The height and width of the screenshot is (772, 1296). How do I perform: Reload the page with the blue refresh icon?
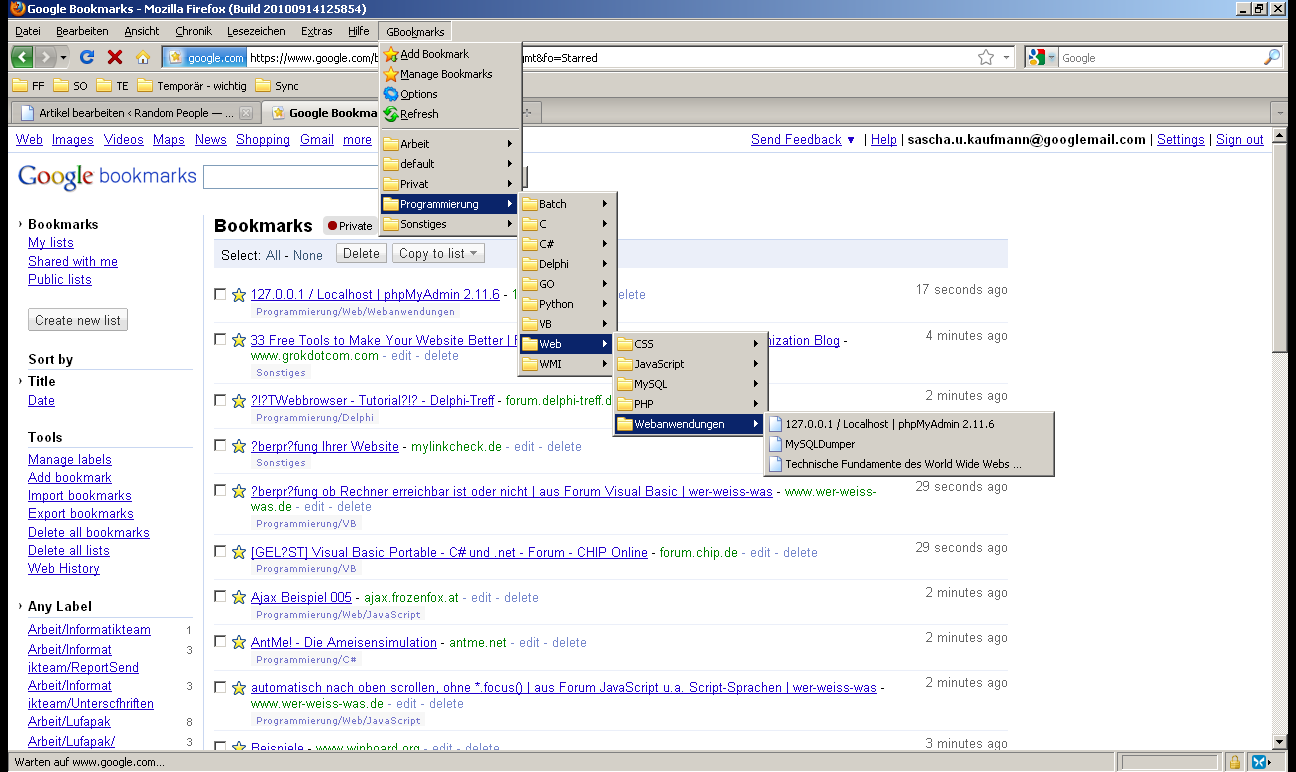tap(87, 57)
